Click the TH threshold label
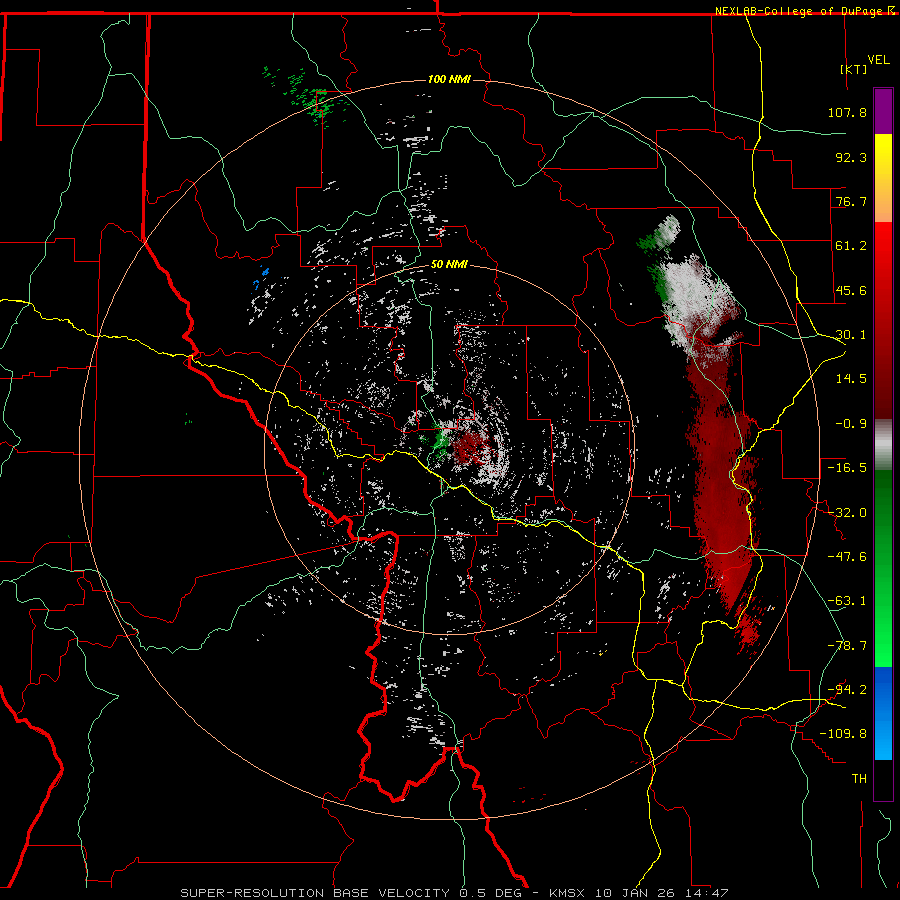The width and height of the screenshot is (900, 900). [859, 778]
